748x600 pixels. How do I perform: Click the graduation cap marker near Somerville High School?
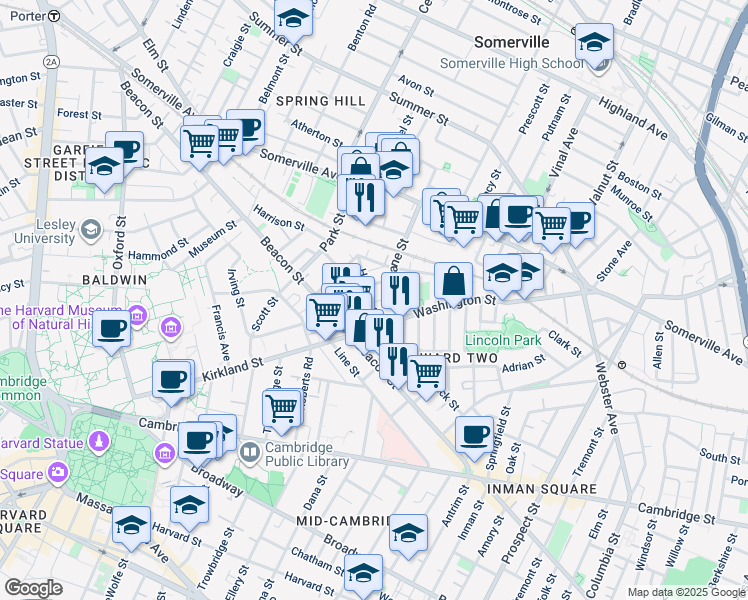[x=594, y=42]
